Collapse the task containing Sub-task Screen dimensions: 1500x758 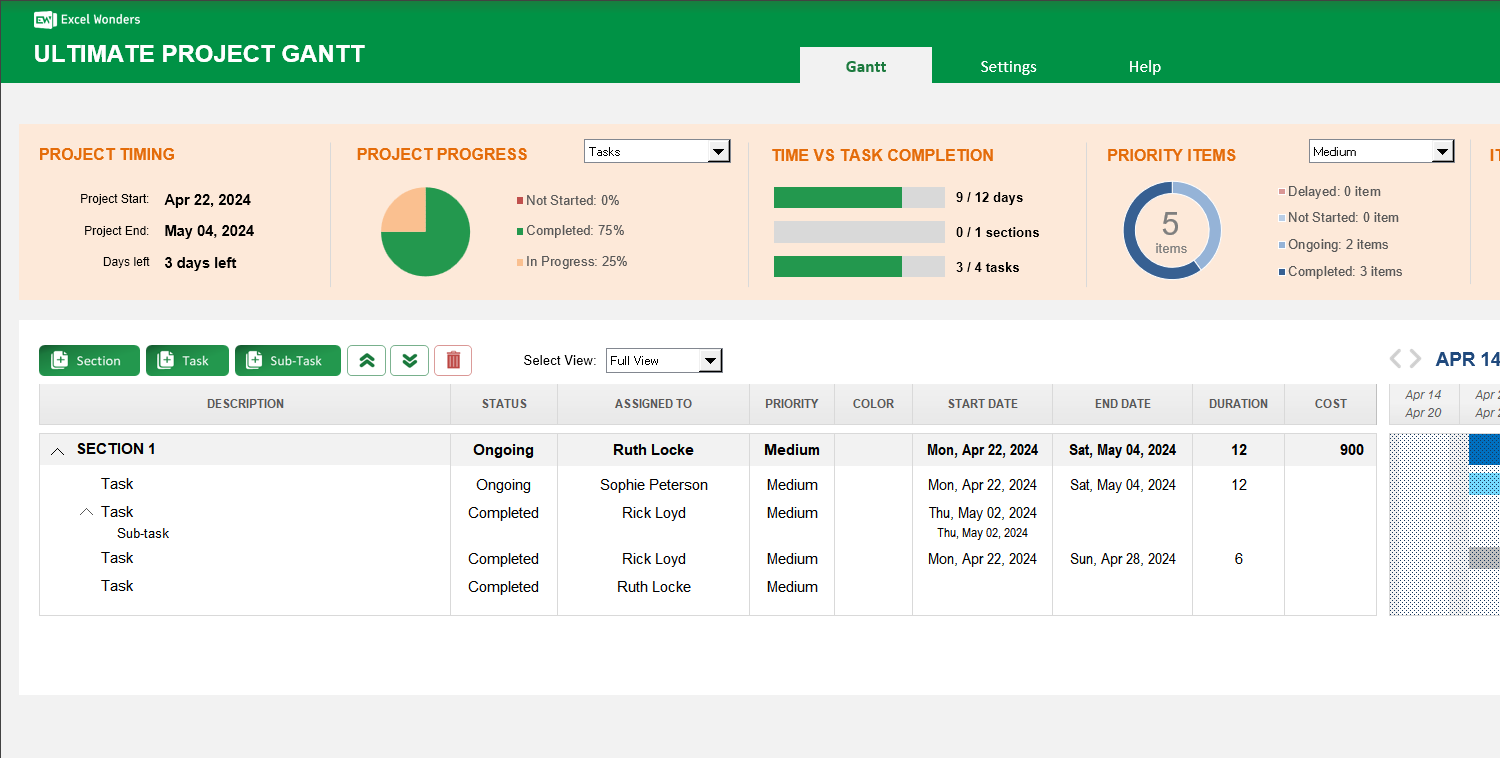pyautogui.click(x=86, y=511)
